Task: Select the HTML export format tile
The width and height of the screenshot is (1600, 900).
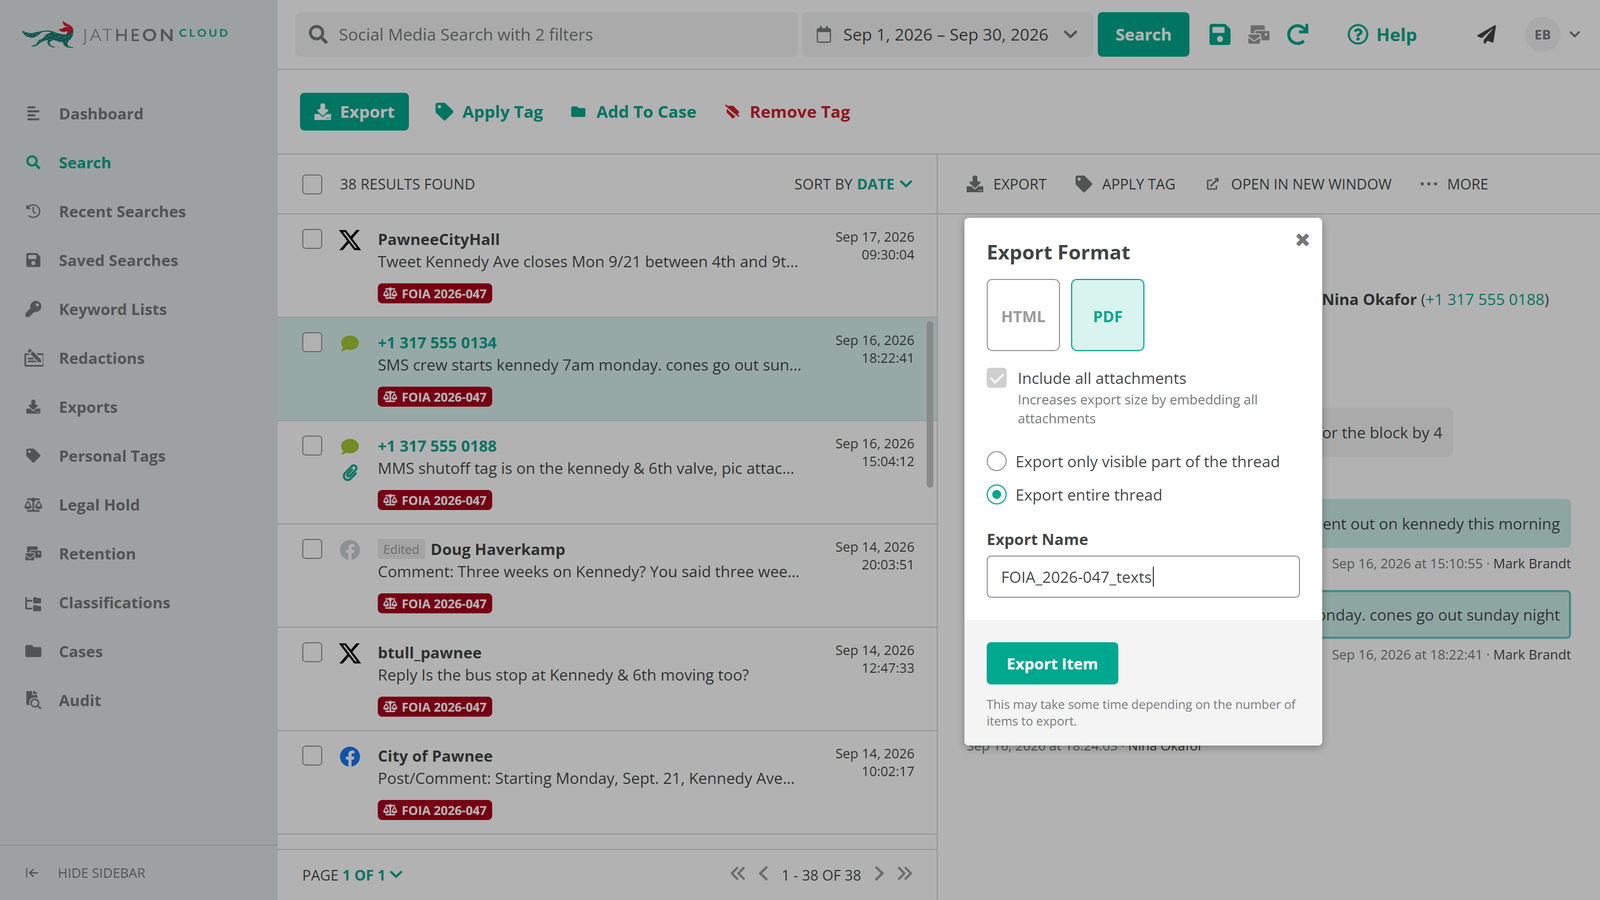Action: click(x=1023, y=315)
